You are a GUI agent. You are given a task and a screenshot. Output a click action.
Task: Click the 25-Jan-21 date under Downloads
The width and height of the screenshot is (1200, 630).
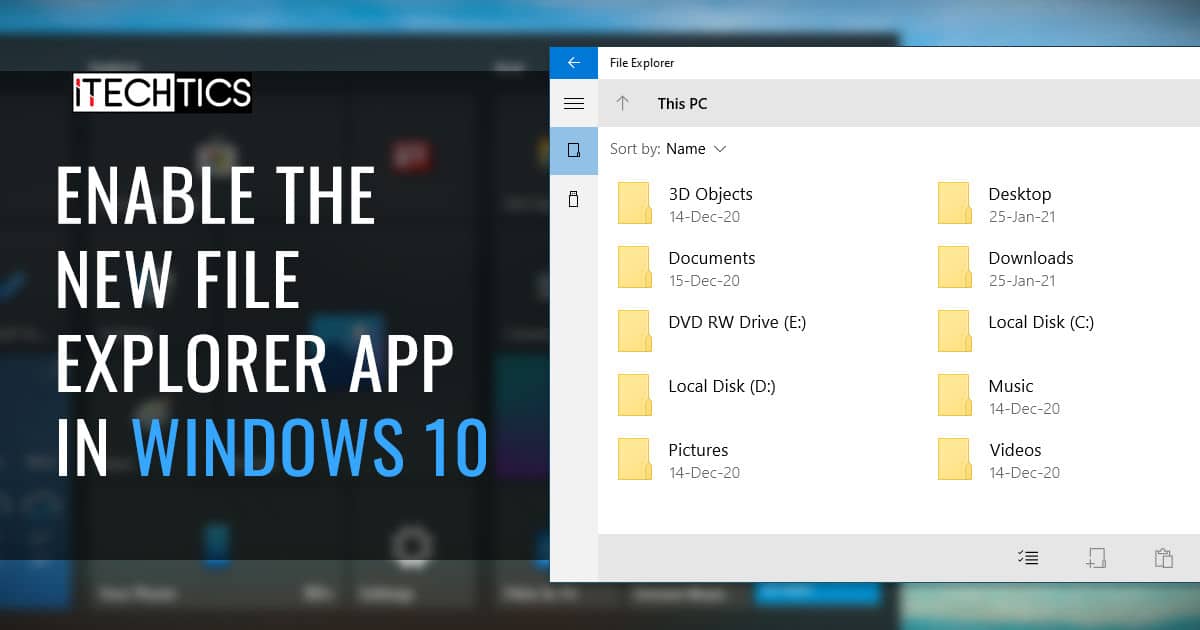(1022, 281)
